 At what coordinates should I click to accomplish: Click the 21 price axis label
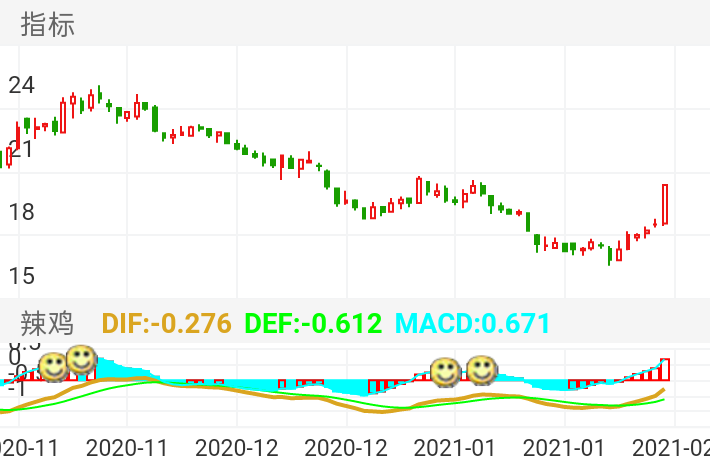click(x=21, y=149)
